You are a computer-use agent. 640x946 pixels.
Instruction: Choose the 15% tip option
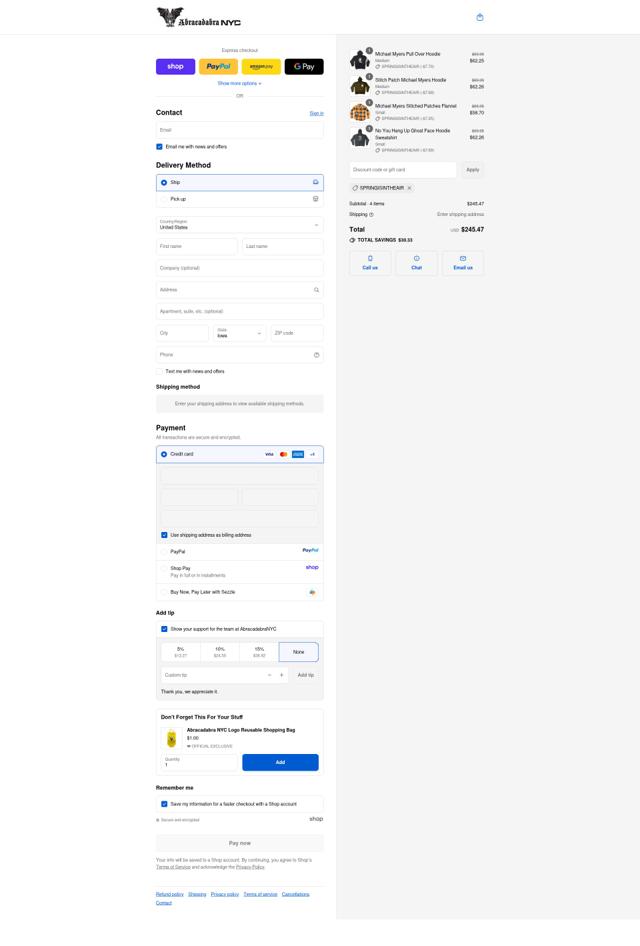point(259,652)
